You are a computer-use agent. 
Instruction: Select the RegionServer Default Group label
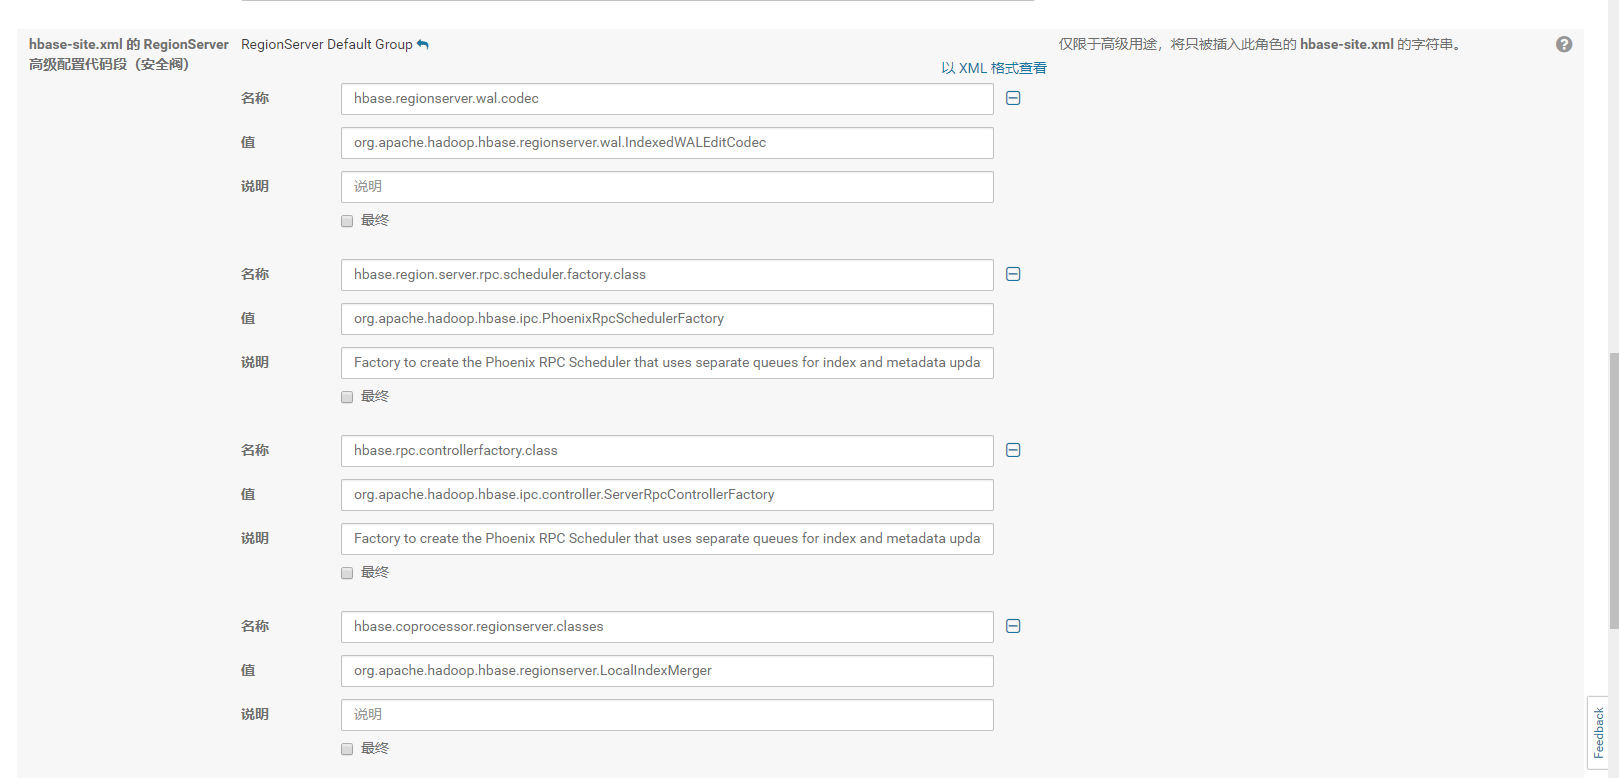[x=327, y=44]
